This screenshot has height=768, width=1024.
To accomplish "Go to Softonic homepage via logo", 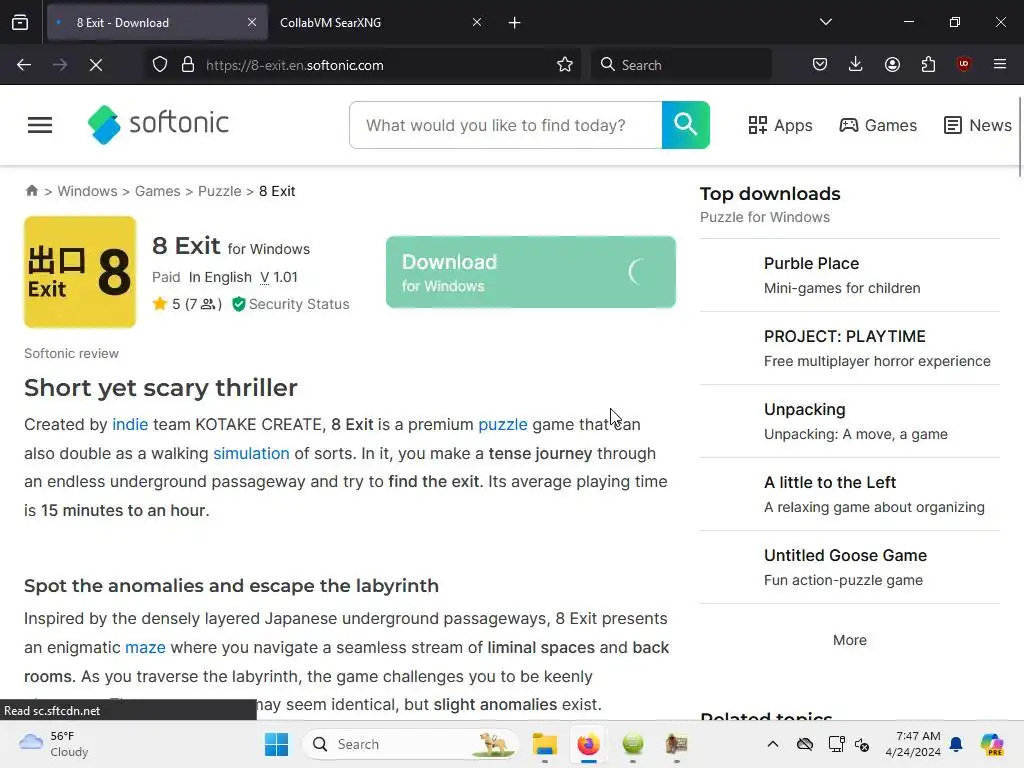I will point(158,124).
